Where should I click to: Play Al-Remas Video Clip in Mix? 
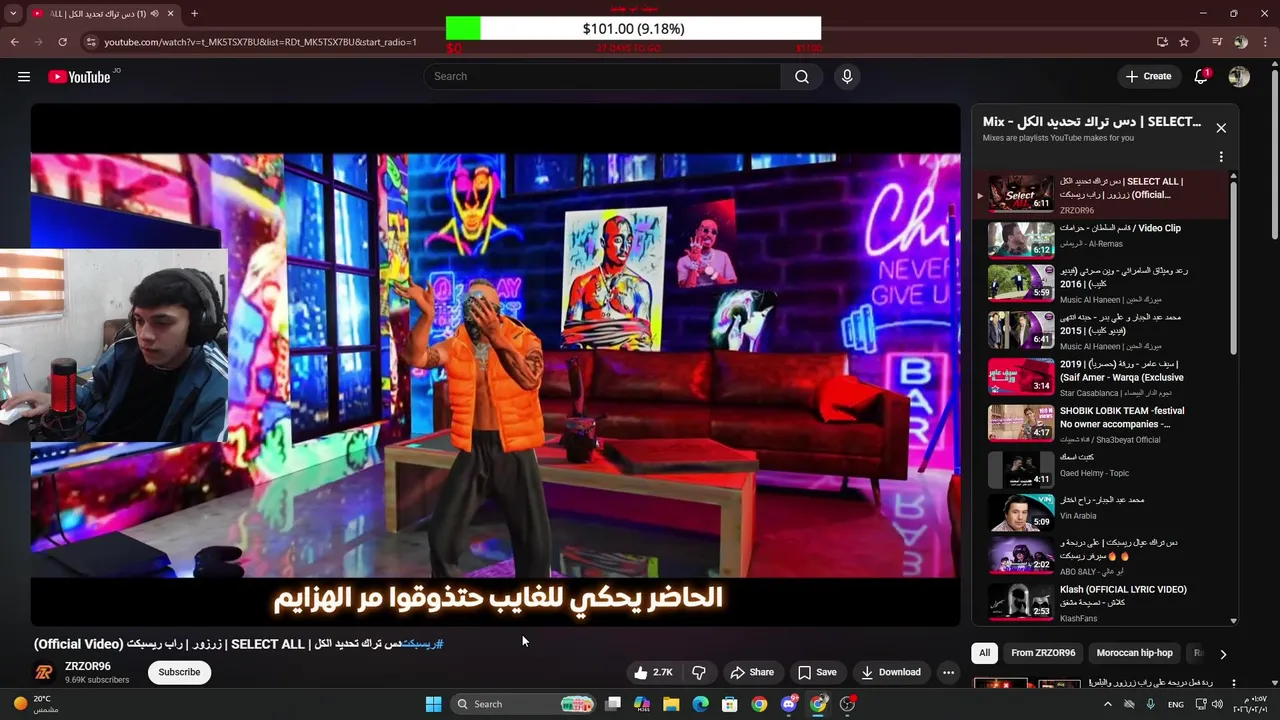(1100, 238)
